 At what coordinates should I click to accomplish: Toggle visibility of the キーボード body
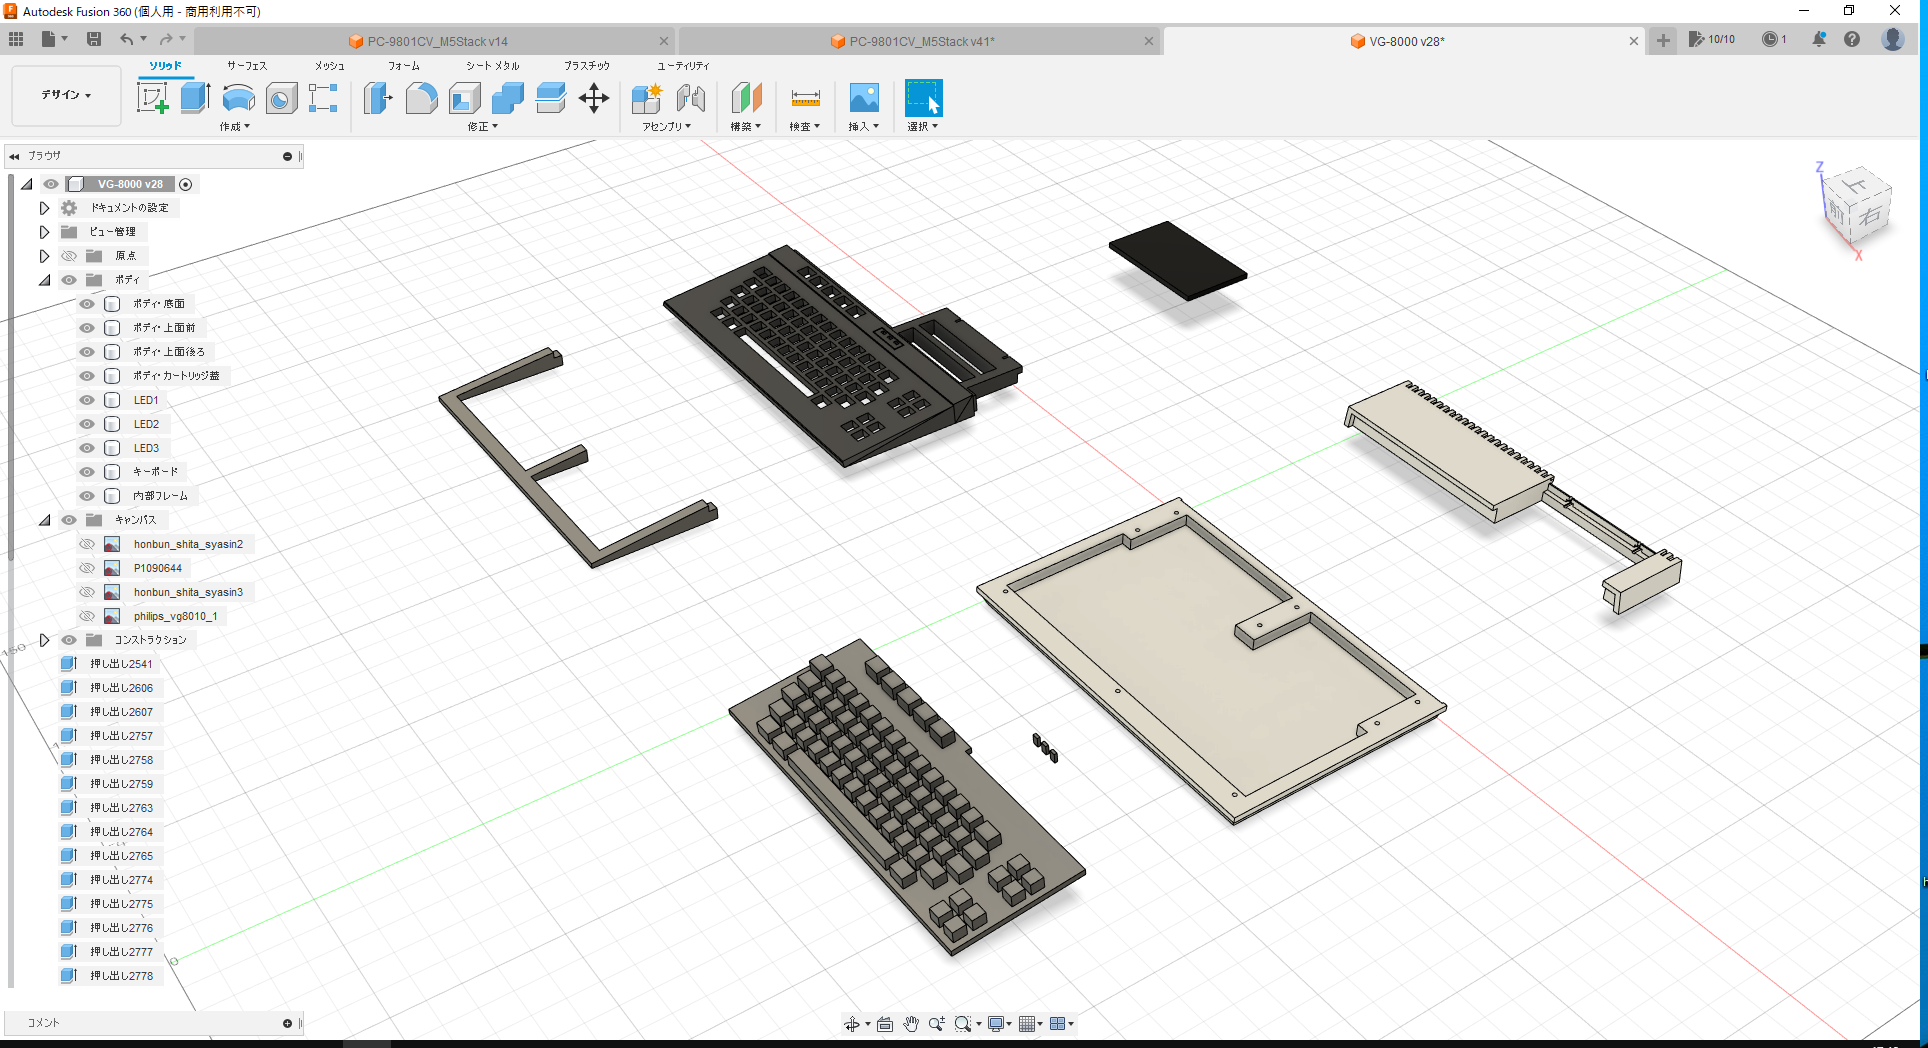(x=87, y=471)
